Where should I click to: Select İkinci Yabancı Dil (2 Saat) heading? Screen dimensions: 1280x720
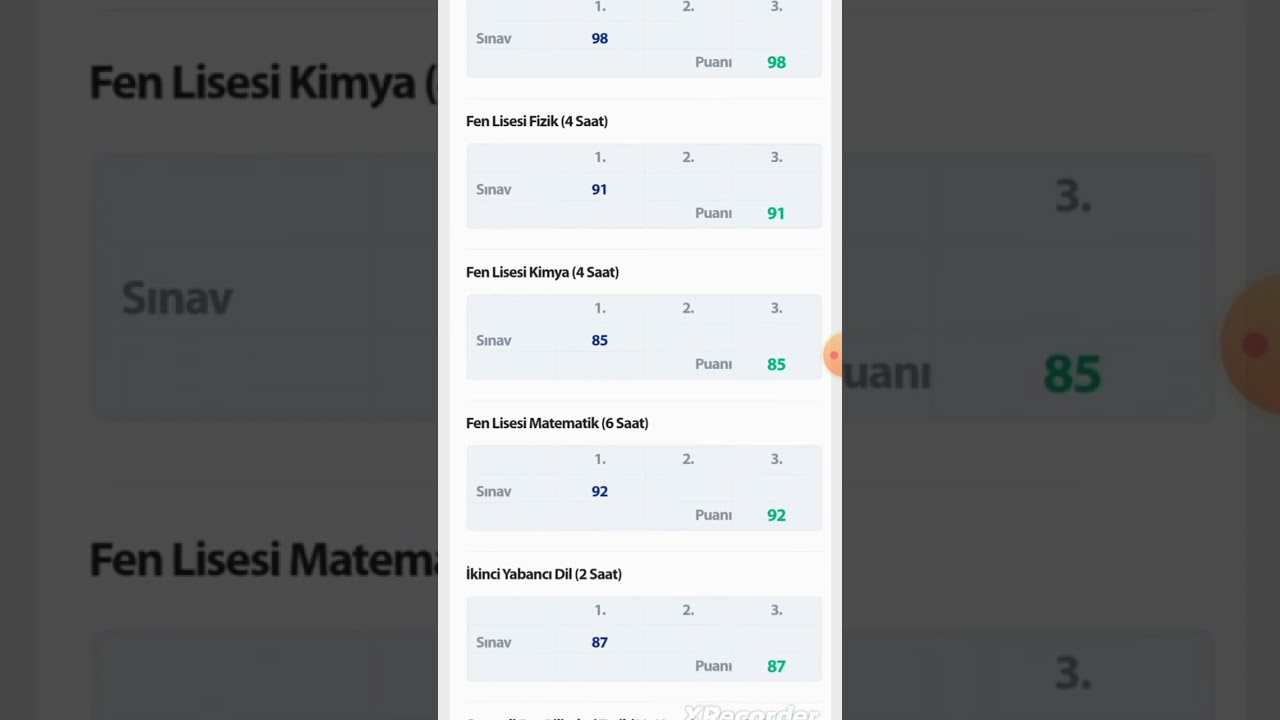[544, 574]
